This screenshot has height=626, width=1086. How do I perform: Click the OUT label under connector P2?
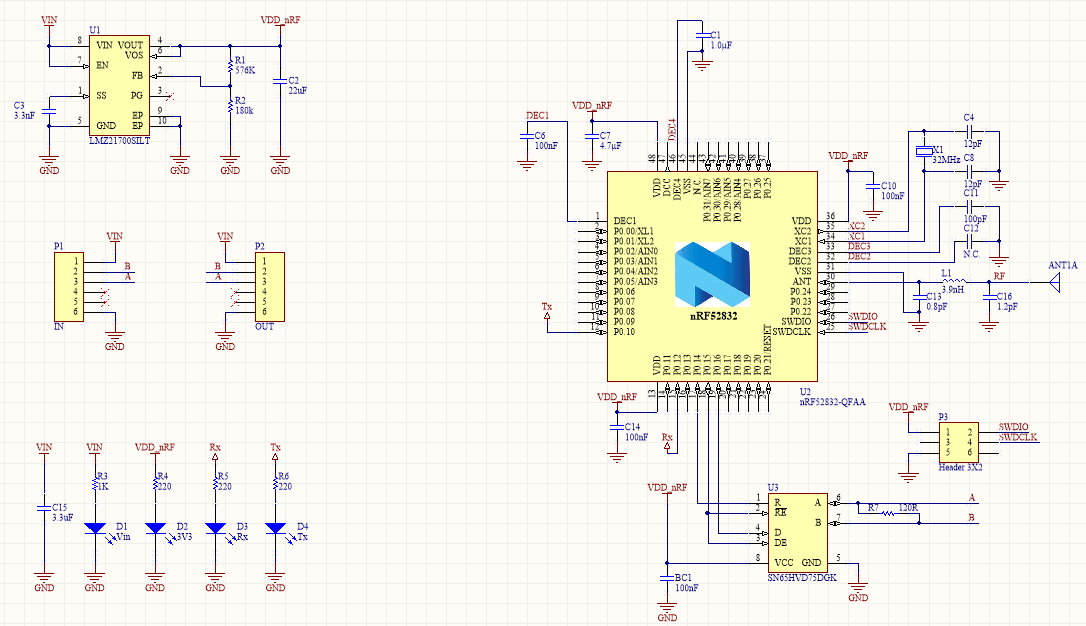click(265, 326)
